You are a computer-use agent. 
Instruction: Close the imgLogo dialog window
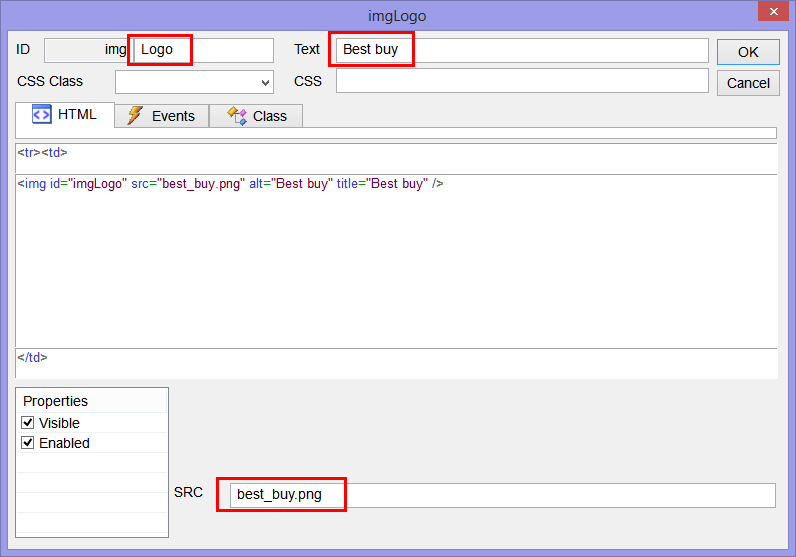(x=773, y=11)
